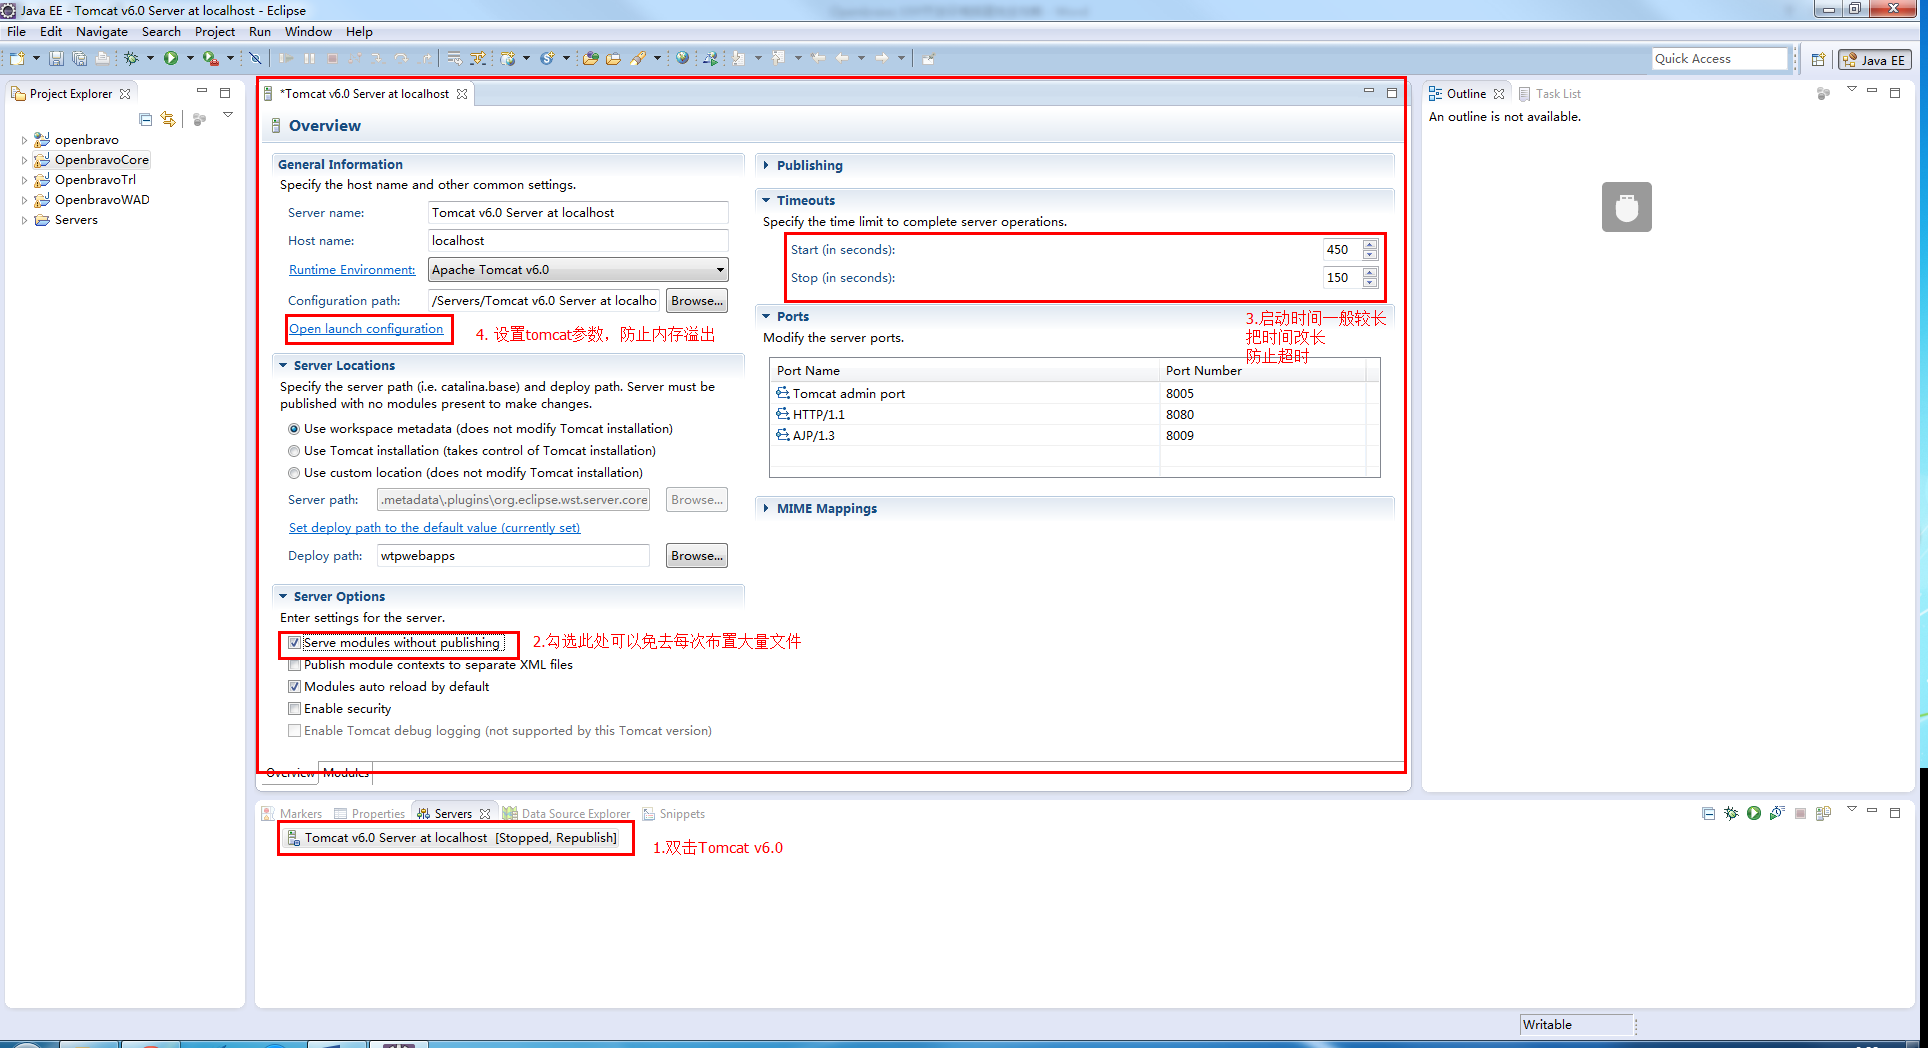Viewport: 1928px width, 1048px height.
Task: Expand the OpenbravoCore project
Action: (24, 160)
